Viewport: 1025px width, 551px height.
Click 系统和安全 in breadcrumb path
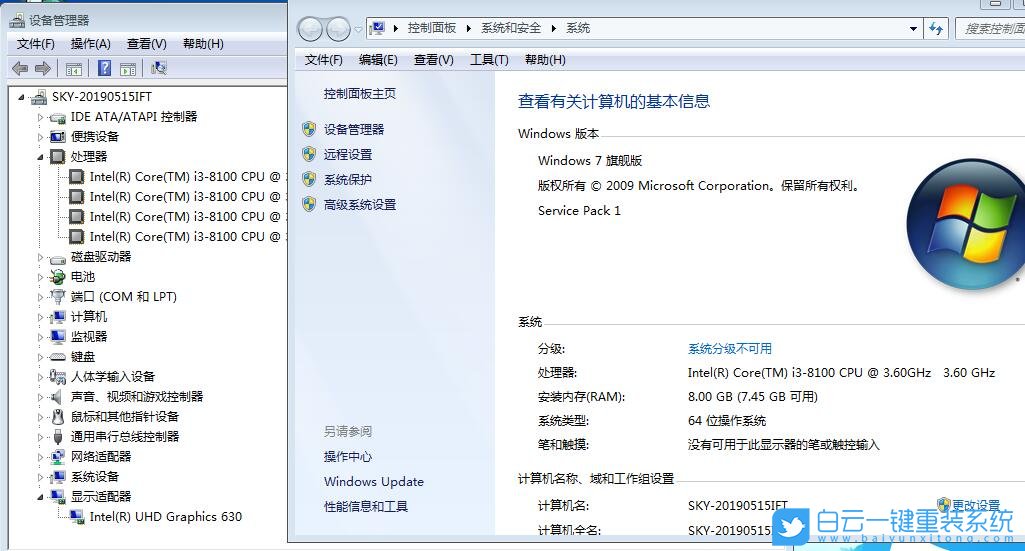[511, 28]
